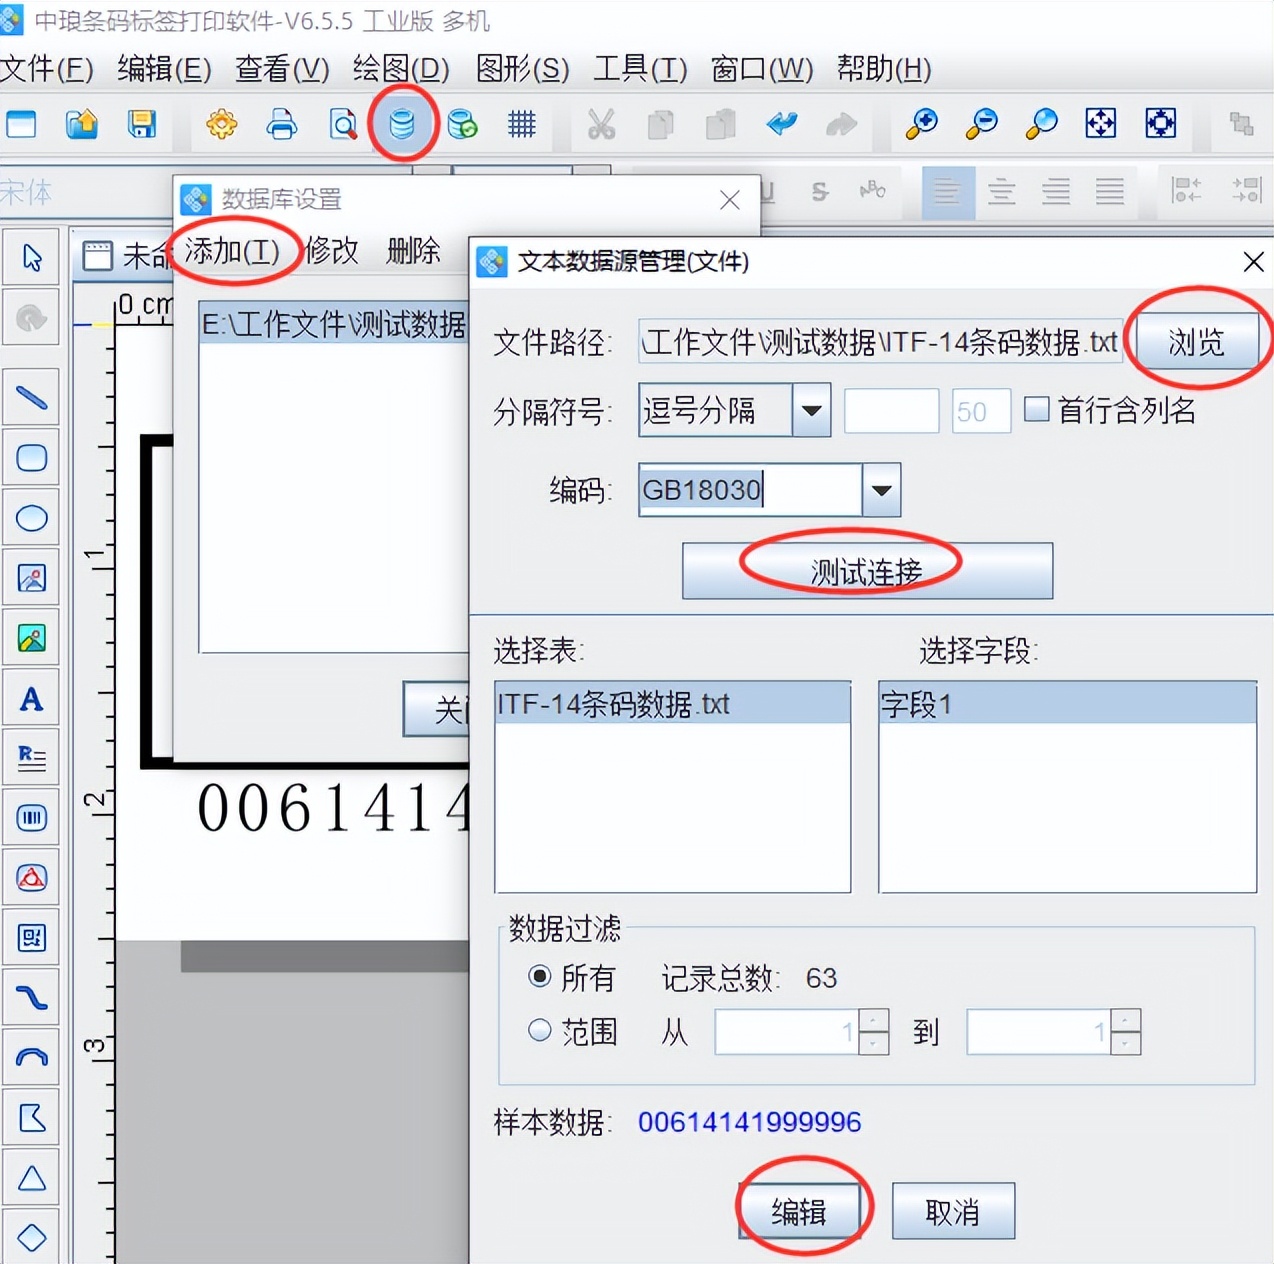
Task: Open the 编码 dropdown showing GB18030
Action: [x=879, y=490]
